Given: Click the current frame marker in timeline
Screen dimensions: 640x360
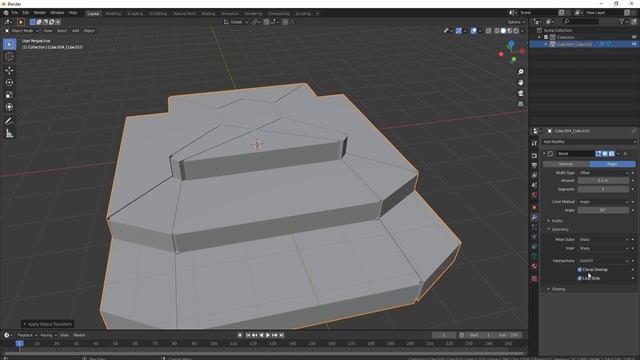Looking at the screenshot, I should 19,344.
